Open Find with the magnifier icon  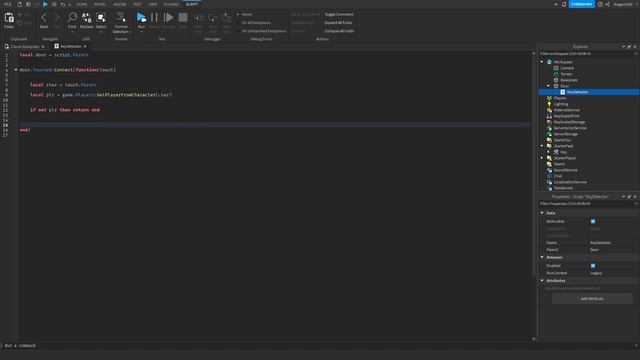(72, 17)
